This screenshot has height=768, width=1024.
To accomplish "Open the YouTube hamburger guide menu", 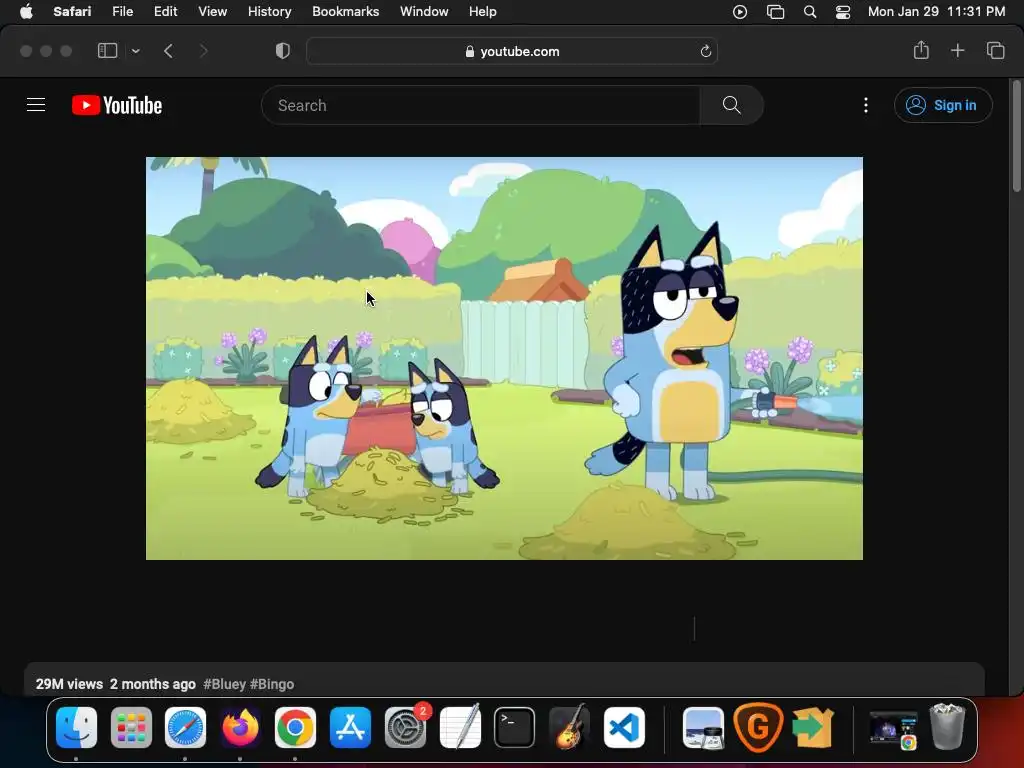I will pyautogui.click(x=36, y=105).
